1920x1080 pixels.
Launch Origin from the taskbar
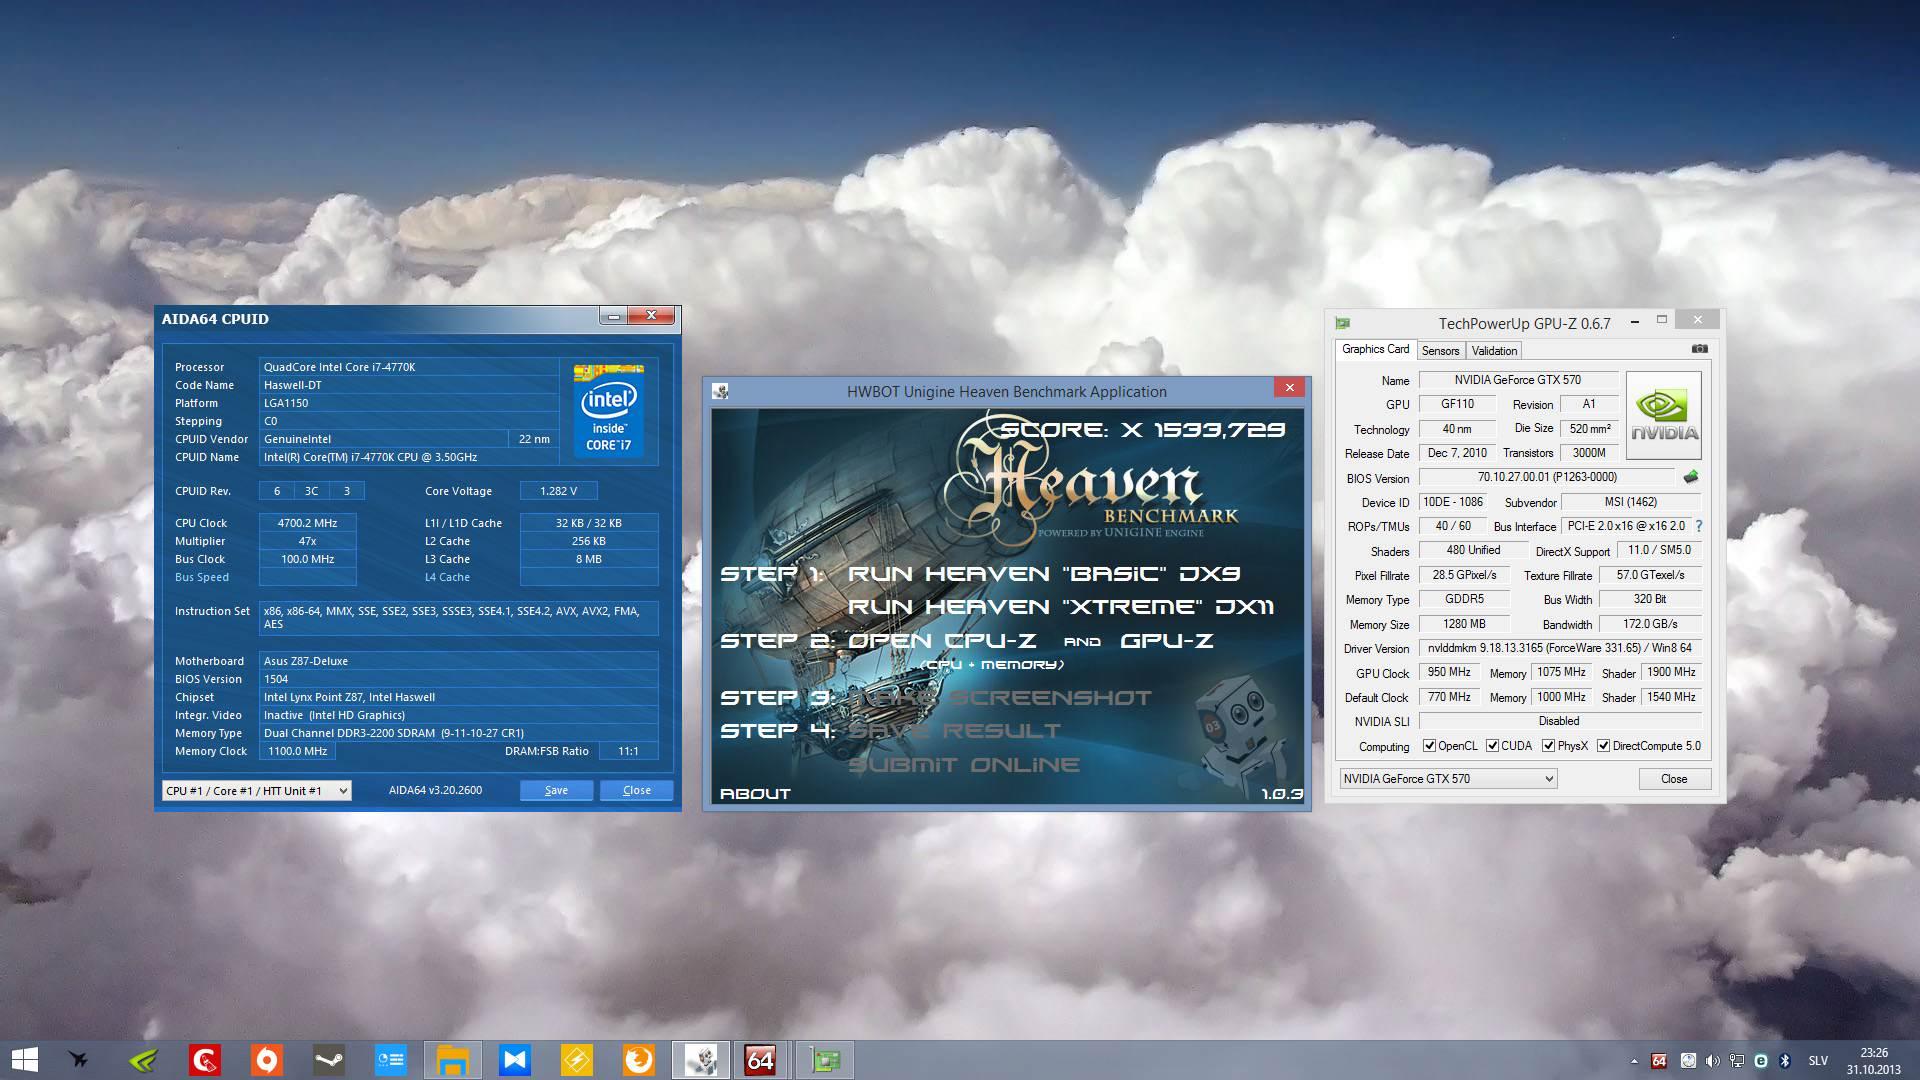coord(267,1060)
